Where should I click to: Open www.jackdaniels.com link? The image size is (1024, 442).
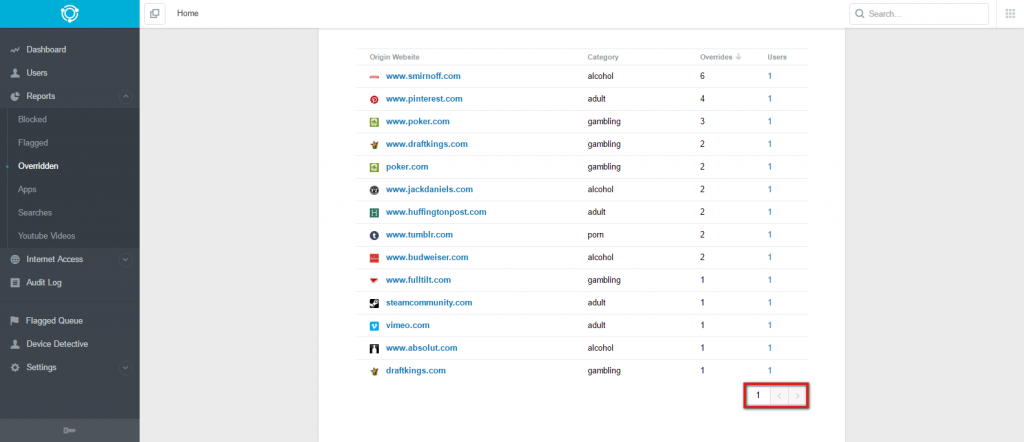429,189
